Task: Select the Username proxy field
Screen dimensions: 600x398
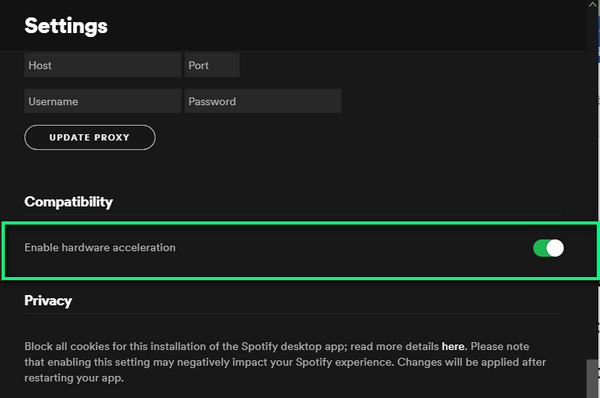Action: pyautogui.click(x=103, y=101)
